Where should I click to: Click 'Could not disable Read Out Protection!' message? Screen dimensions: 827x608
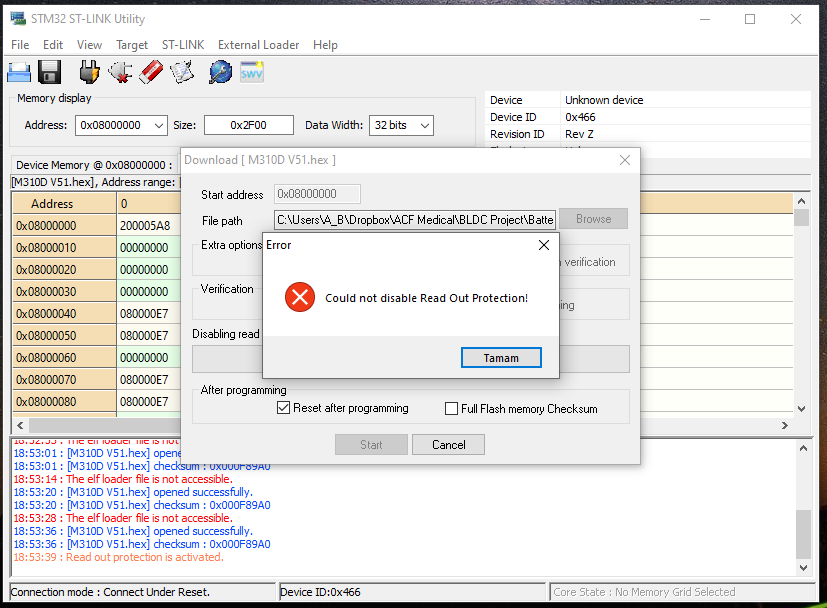426,298
